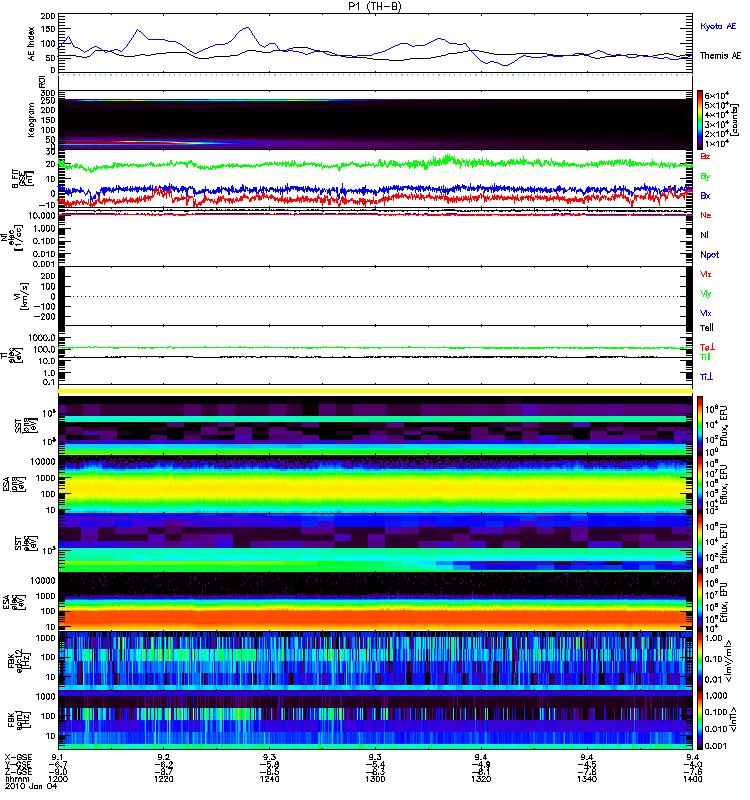Click inside the ESA electrons spectrogram panel
750x800 pixels.
click(375, 602)
